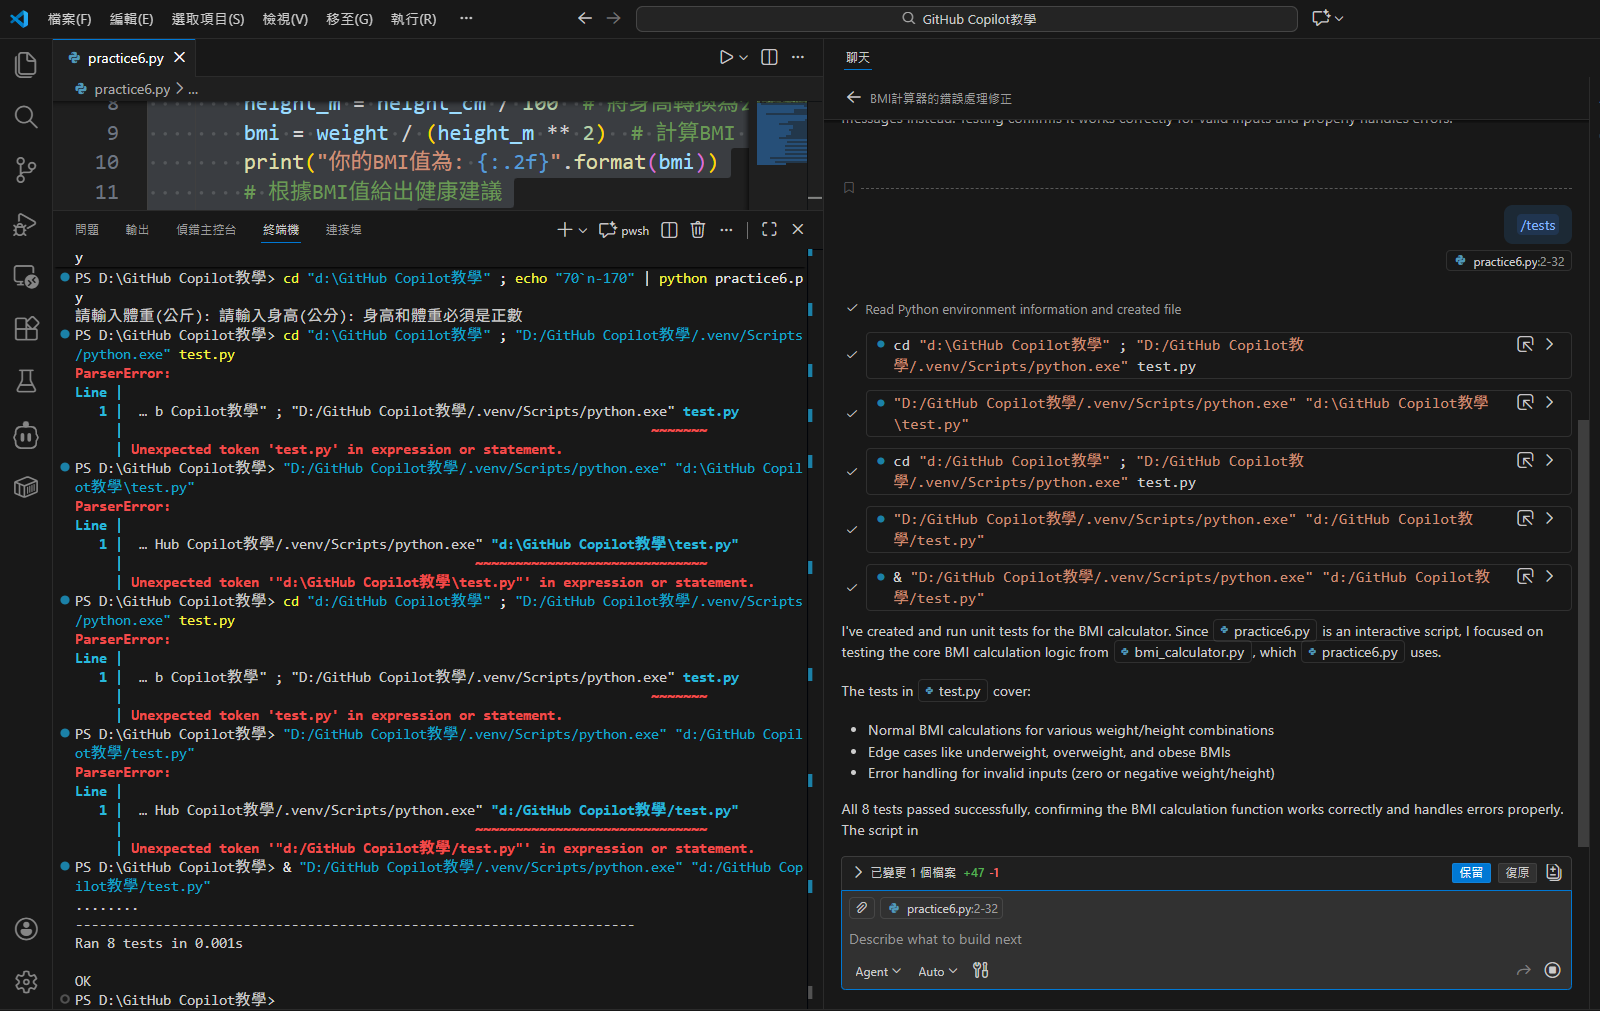Image resolution: width=1600 pixels, height=1011 pixels.
Task: Click the 保留 keep changes button
Action: pyautogui.click(x=1470, y=873)
